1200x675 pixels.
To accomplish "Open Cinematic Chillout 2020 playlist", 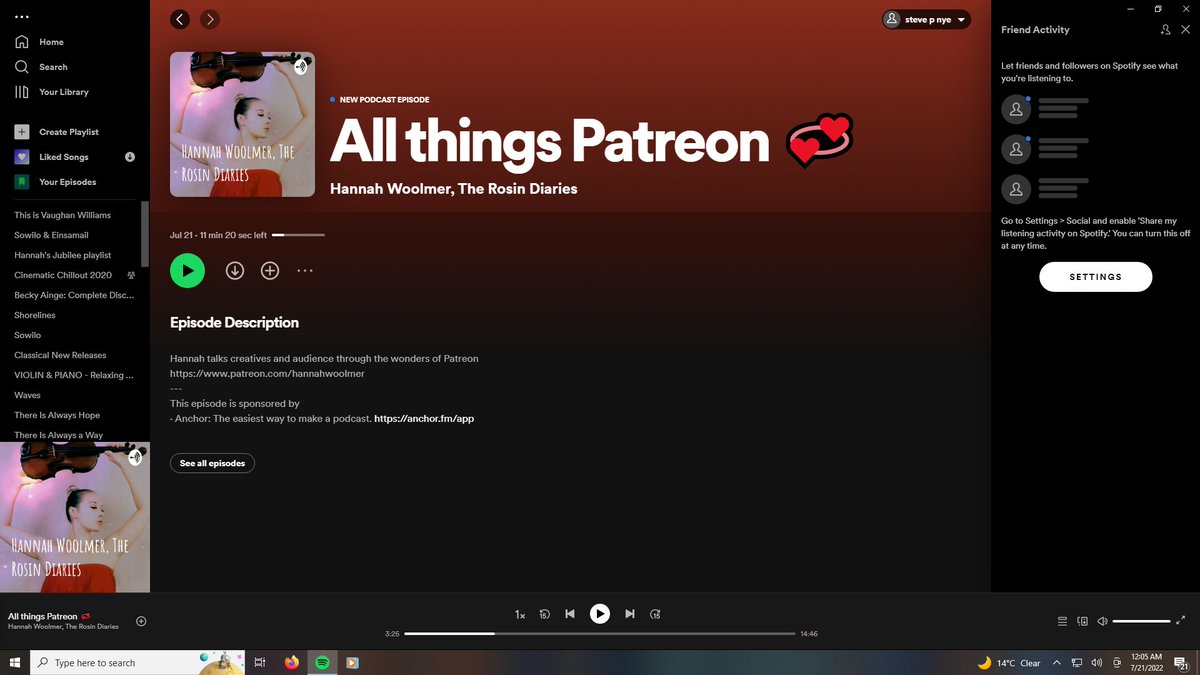I will point(63,275).
